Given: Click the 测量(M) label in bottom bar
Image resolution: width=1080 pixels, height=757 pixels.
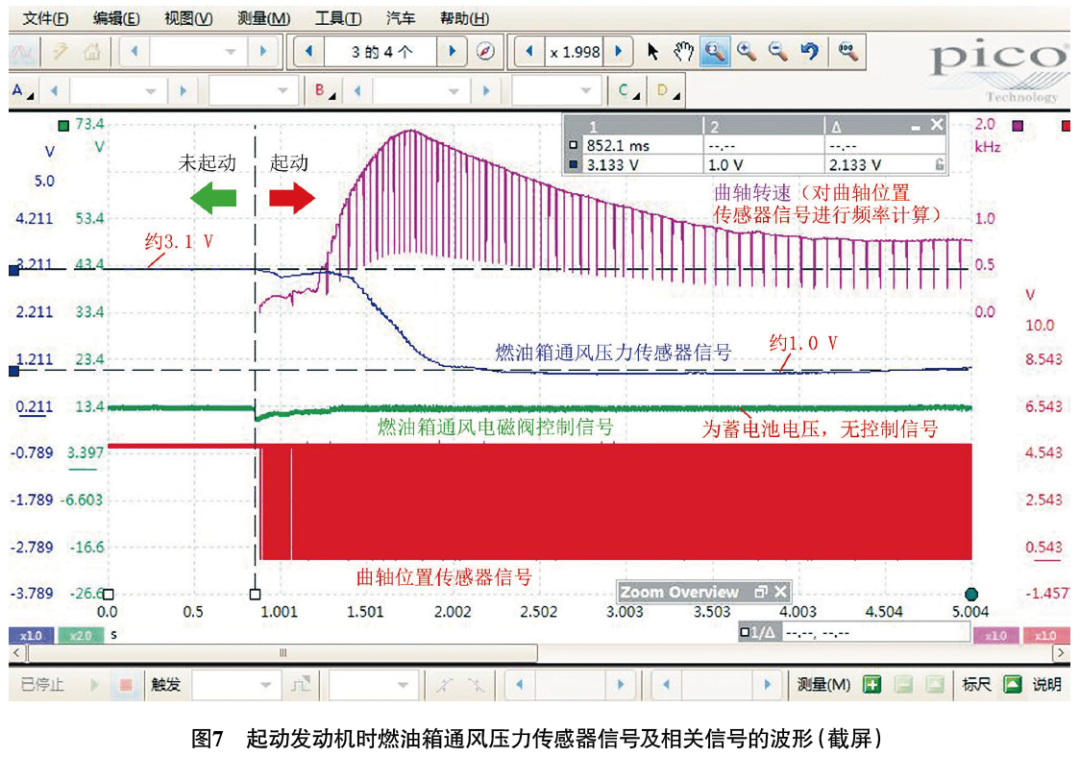Looking at the screenshot, I should [823, 685].
